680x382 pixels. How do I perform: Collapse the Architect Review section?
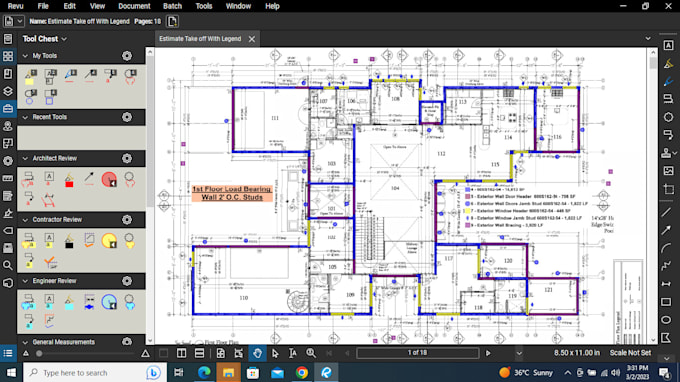tap(25, 159)
